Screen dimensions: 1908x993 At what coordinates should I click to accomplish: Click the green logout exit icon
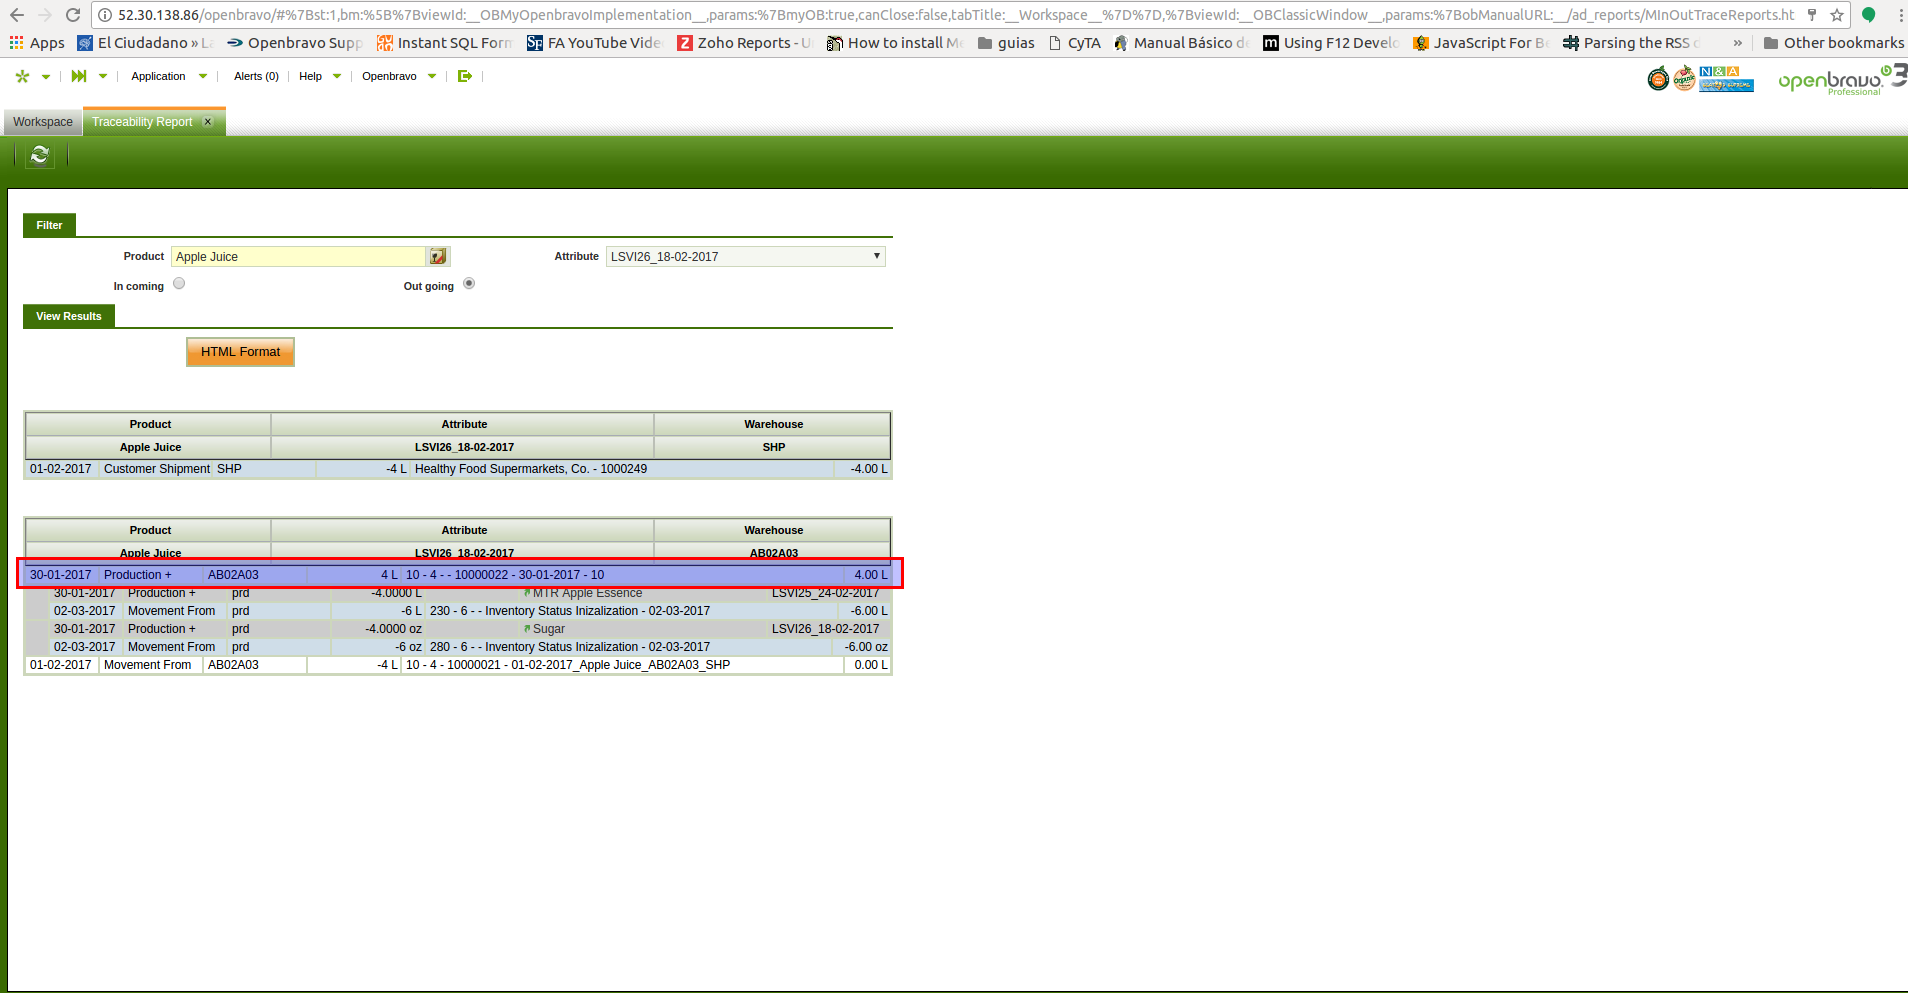coord(464,76)
